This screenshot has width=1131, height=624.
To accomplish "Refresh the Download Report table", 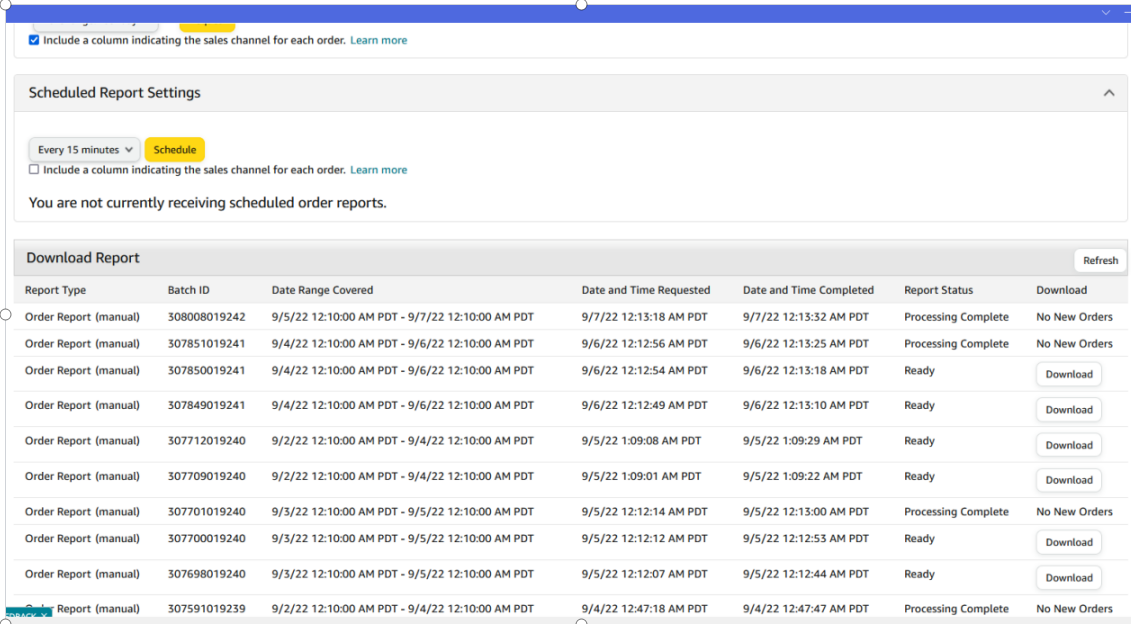I will coord(1100,260).
